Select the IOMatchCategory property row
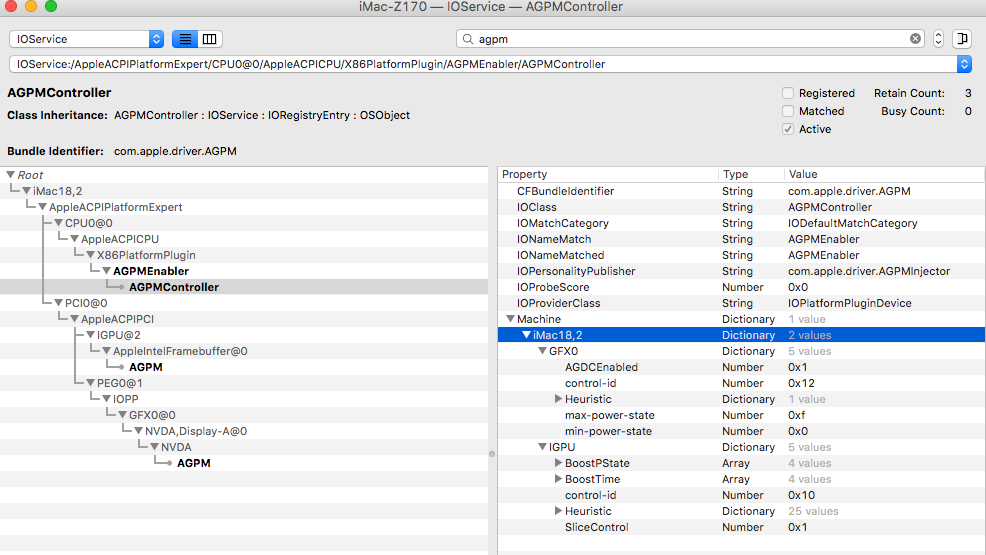Viewport: 986px width, 555px height. 741,223
